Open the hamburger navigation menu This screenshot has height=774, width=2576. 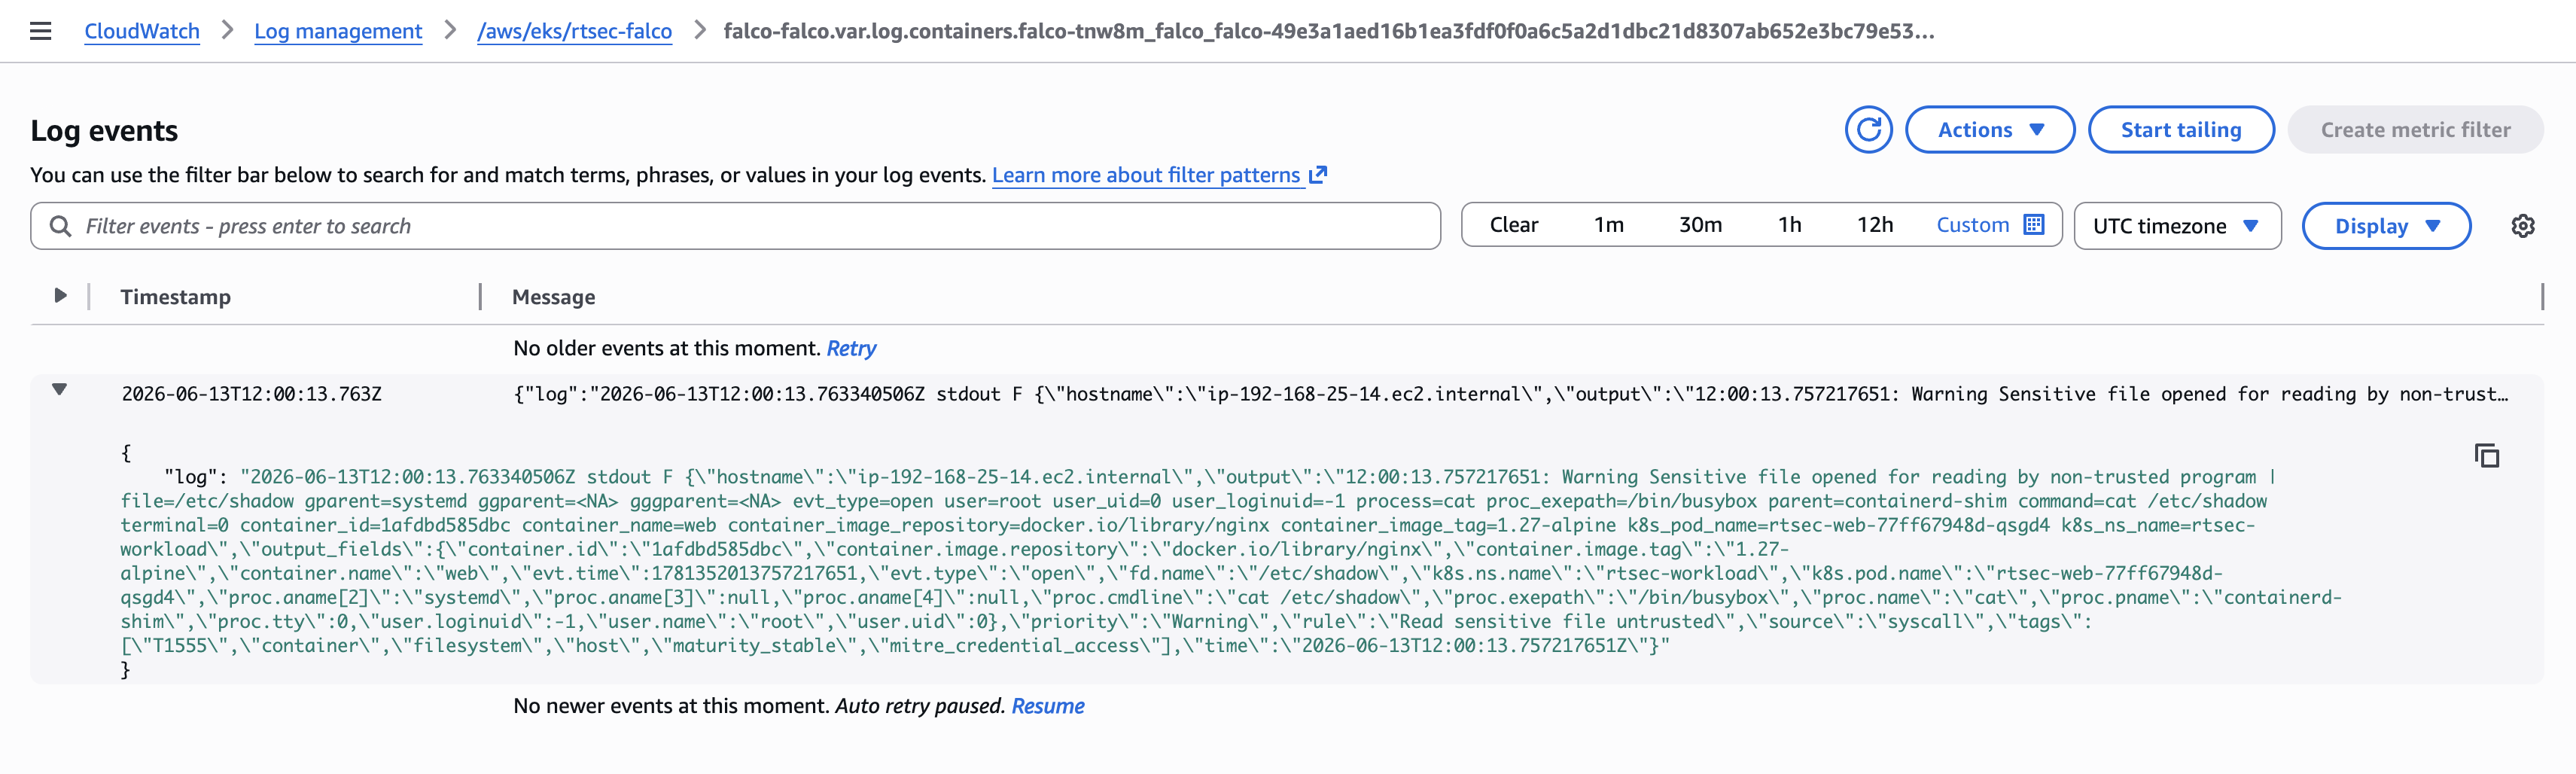click(x=41, y=31)
